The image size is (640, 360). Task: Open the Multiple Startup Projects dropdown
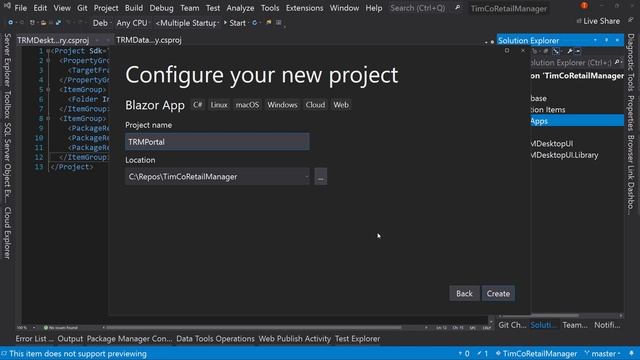point(187,23)
